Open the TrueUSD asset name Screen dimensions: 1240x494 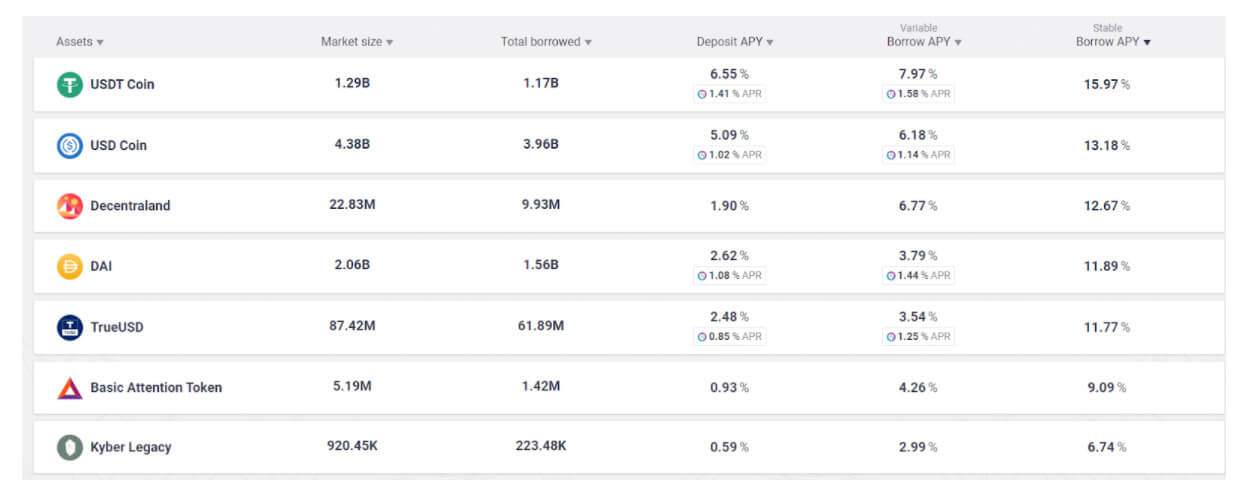pos(117,327)
